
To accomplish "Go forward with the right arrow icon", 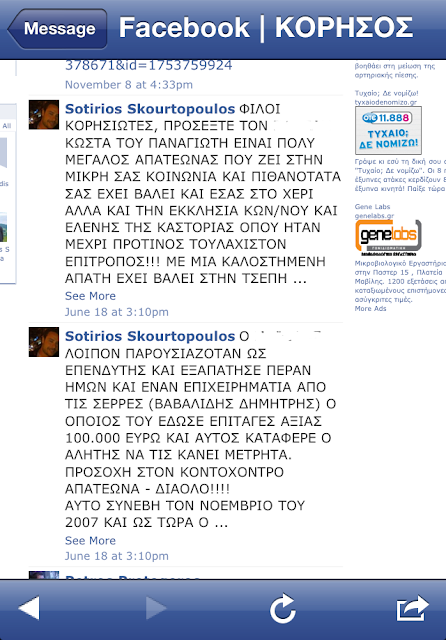I will [156, 608].
